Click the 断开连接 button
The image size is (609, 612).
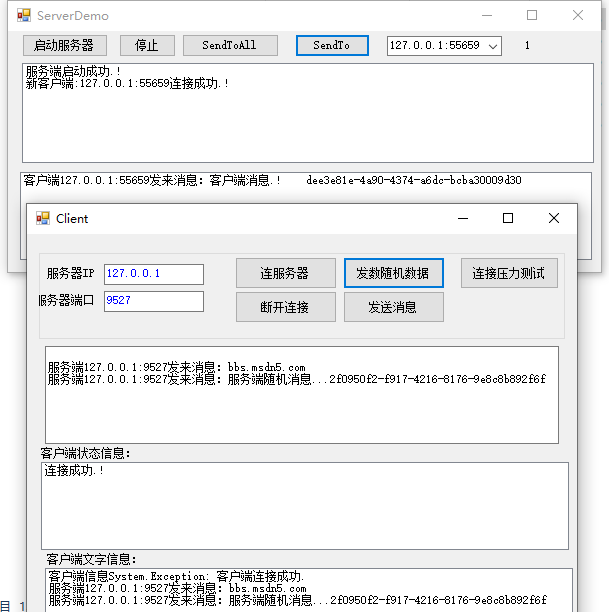285,307
